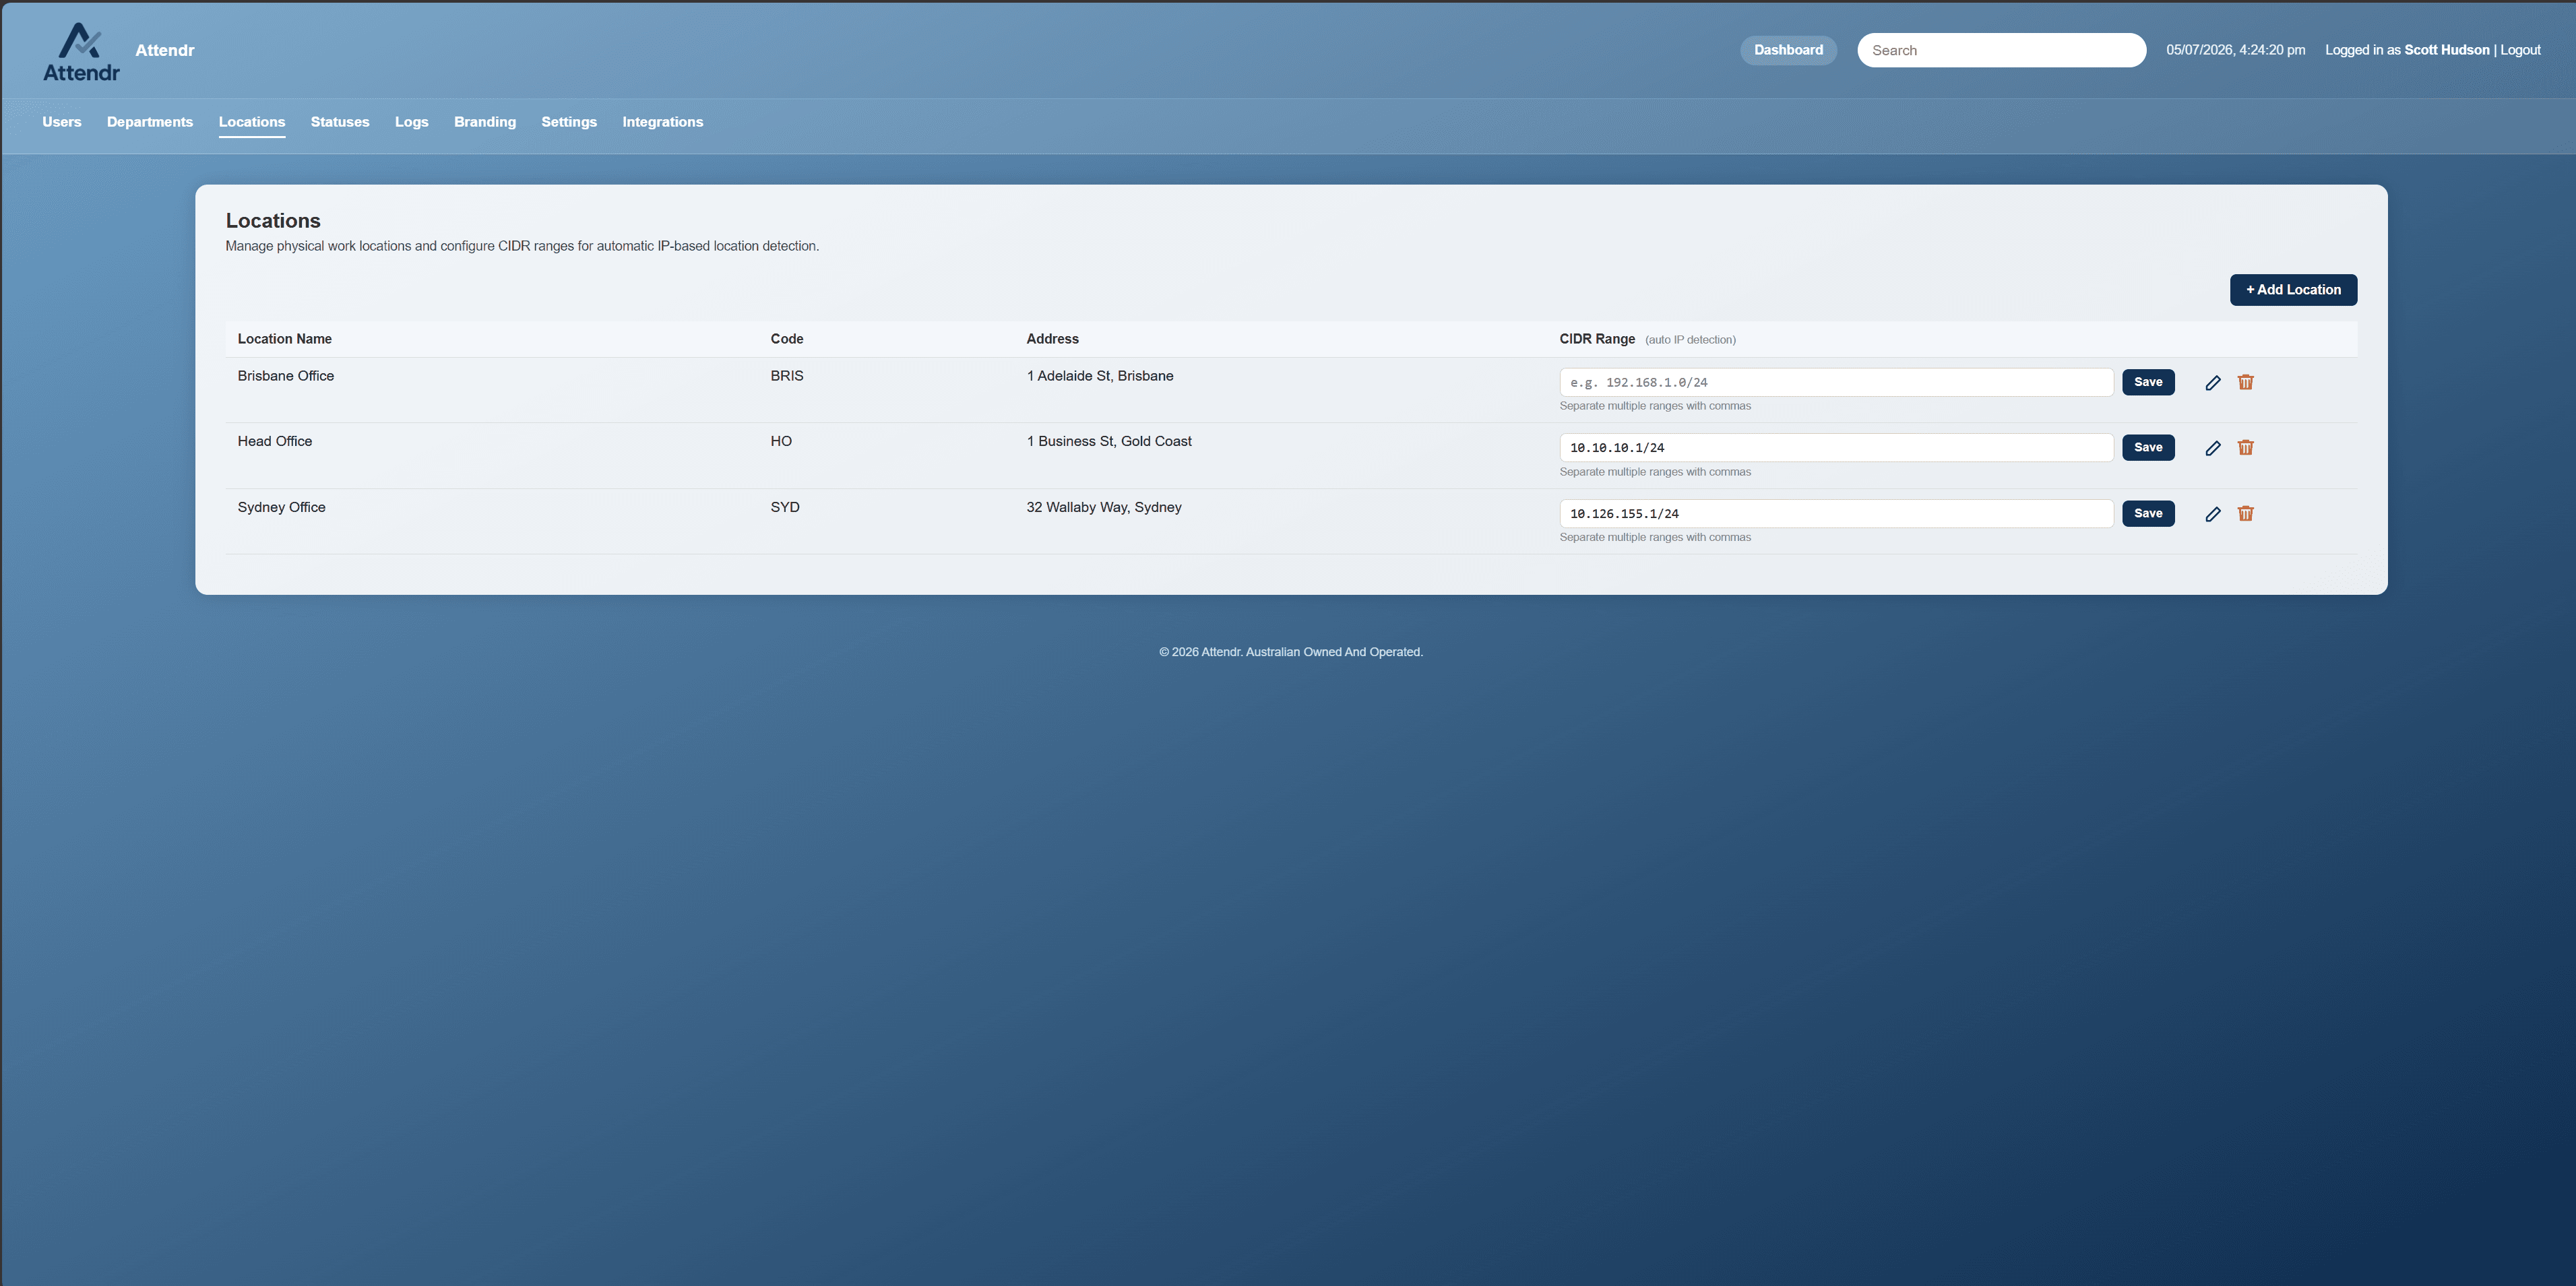Click the address 1 Business St, Gold Coast
Screen dimensions: 2576x1286
click(x=1109, y=441)
